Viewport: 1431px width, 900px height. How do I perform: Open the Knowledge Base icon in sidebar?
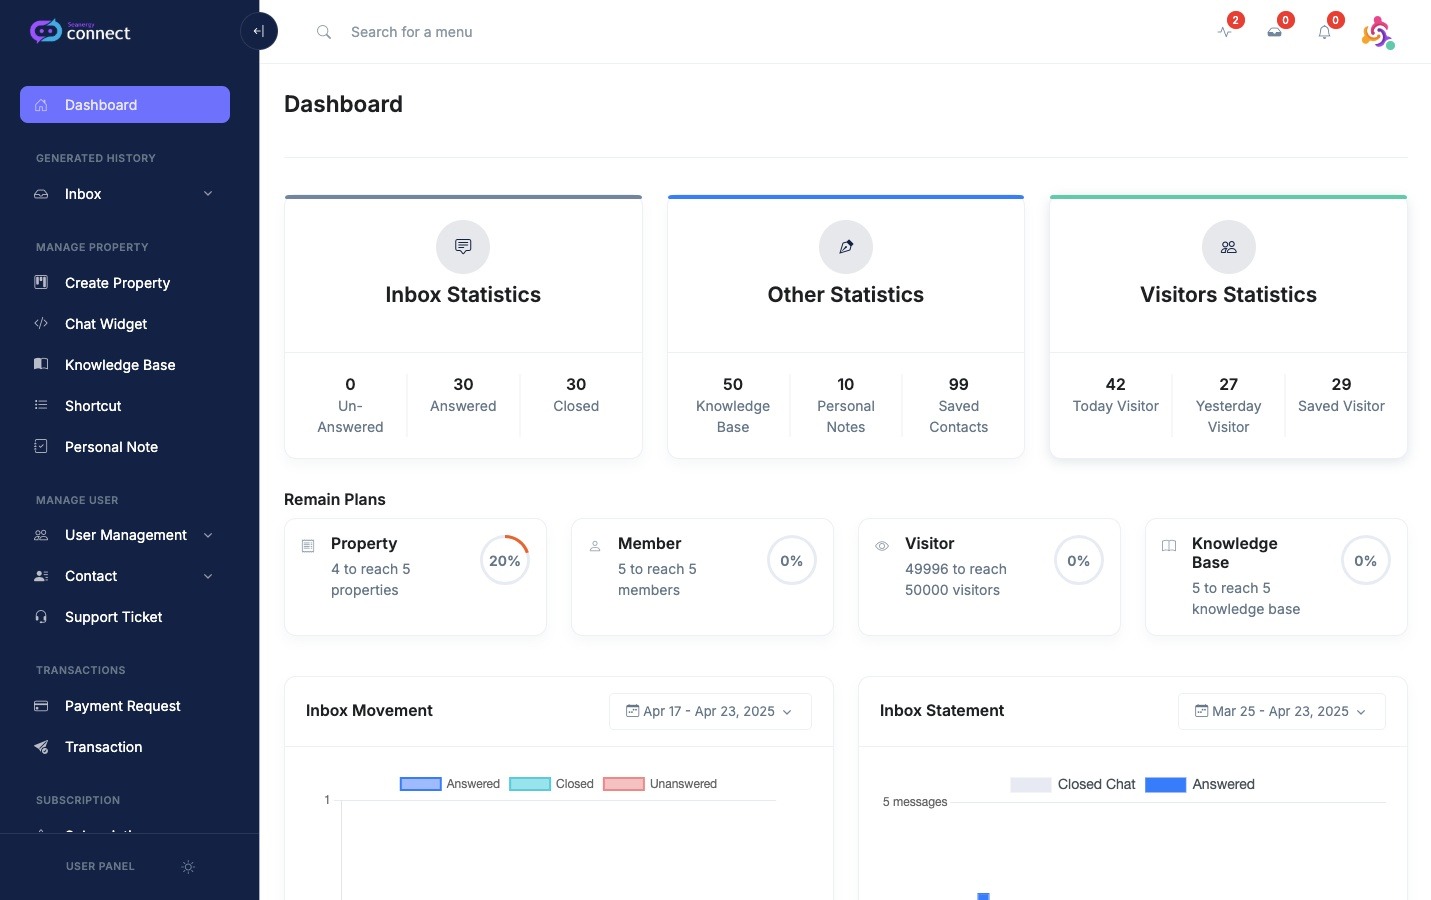pos(40,364)
